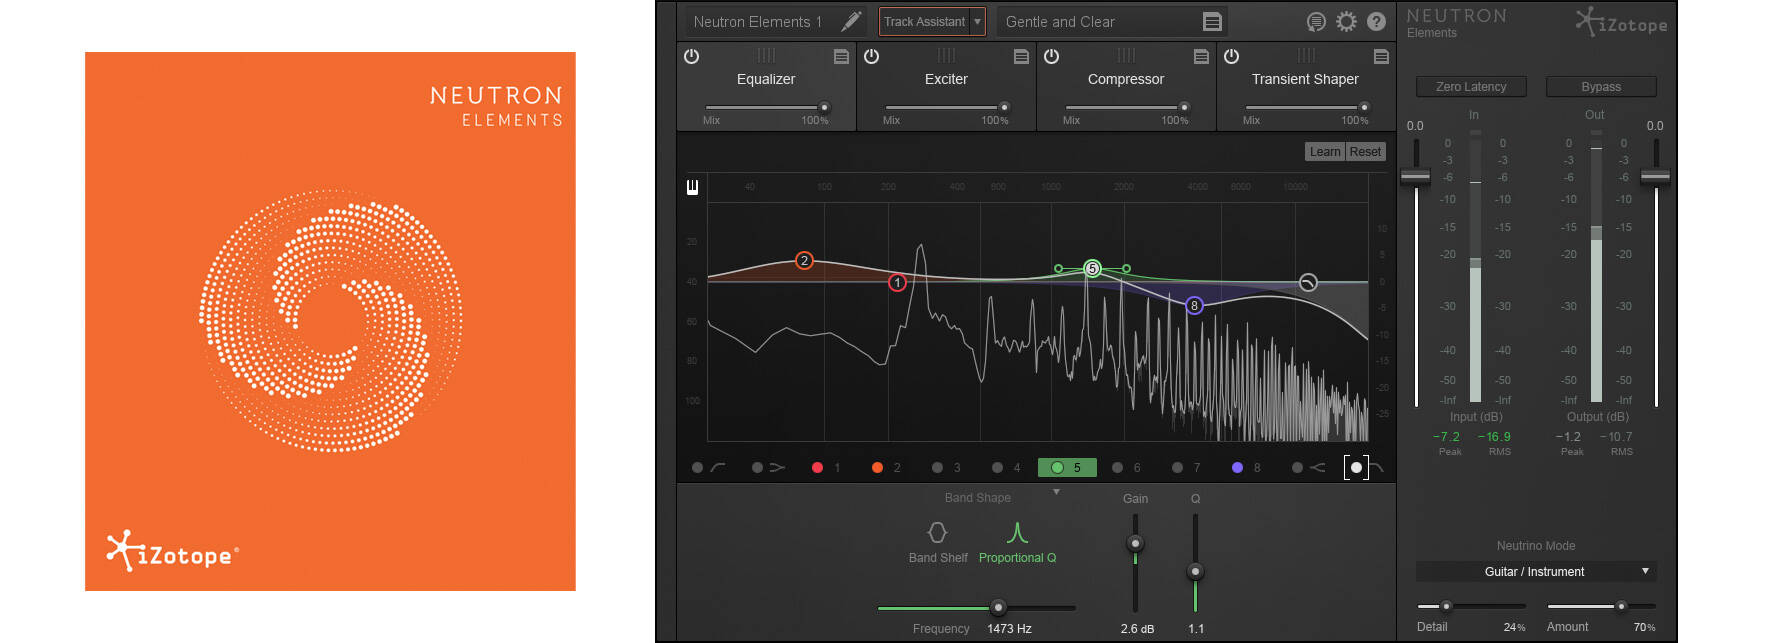Click the Frequency slider handle

998,607
